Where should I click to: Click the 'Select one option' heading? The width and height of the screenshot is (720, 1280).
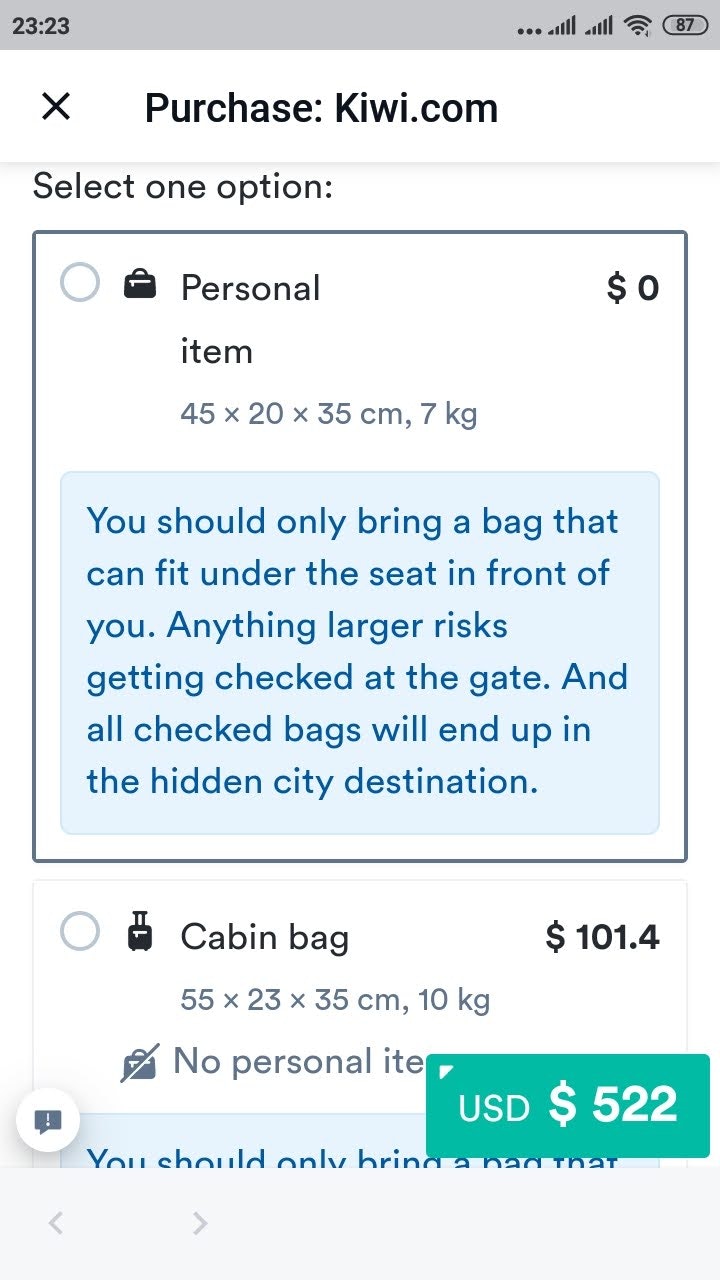(183, 186)
